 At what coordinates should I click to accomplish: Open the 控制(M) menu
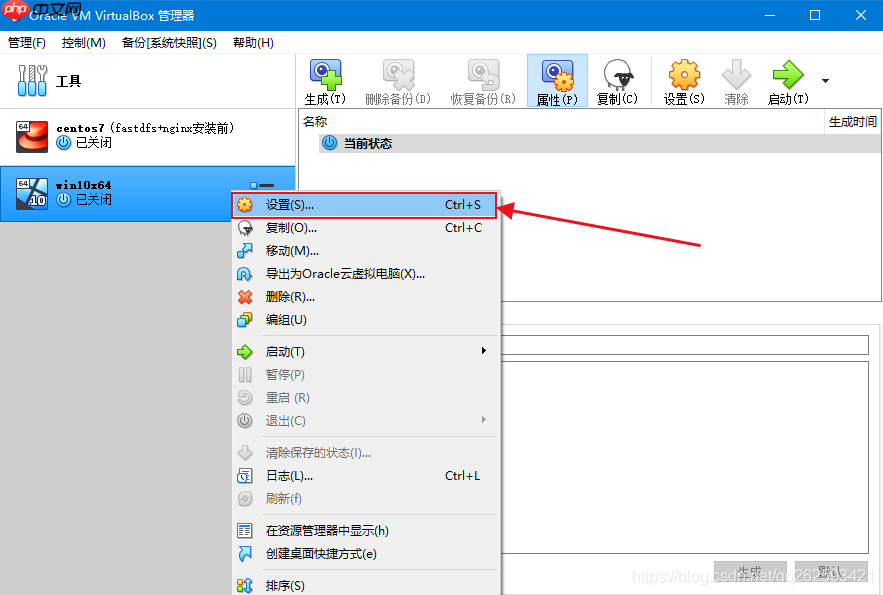tap(85, 42)
